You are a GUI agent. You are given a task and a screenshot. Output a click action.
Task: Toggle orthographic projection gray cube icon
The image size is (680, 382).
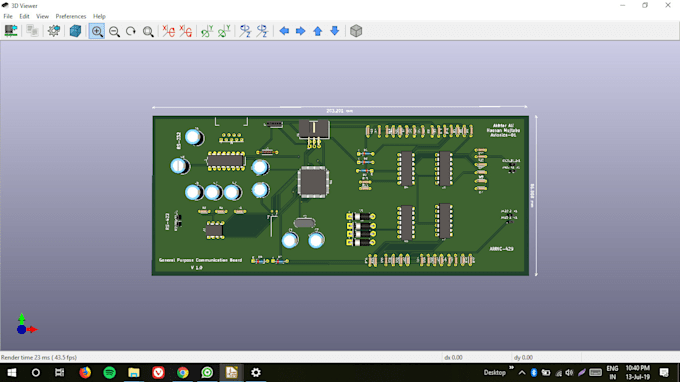tap(356, 31)
